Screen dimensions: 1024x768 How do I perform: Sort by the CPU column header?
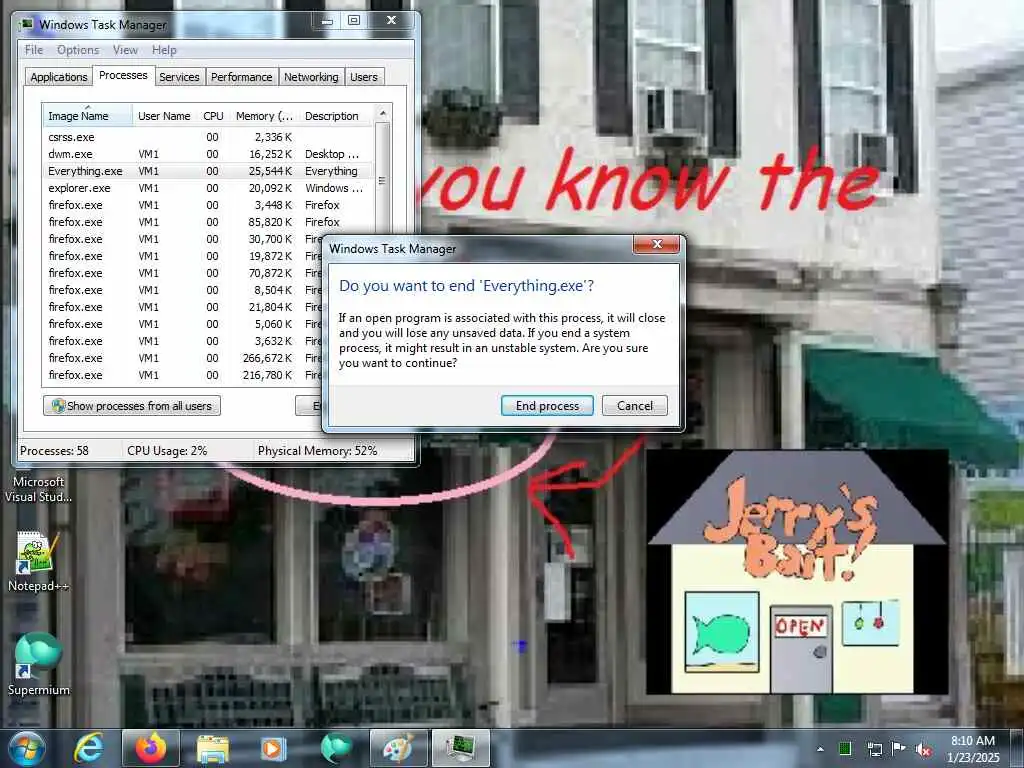click(213, 116)
